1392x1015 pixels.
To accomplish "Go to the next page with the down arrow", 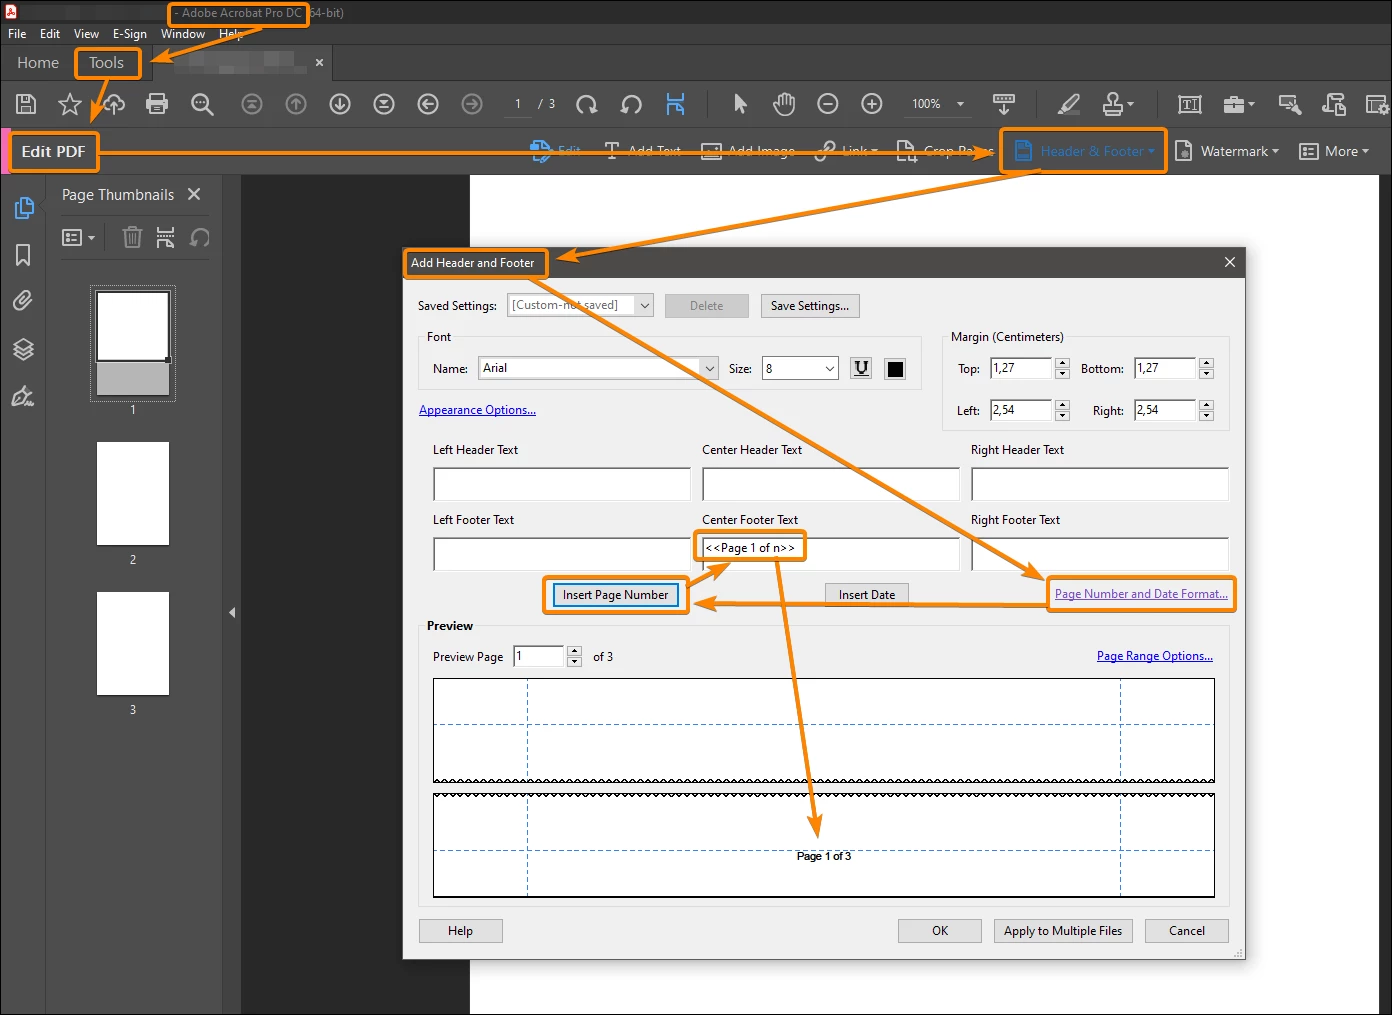I will (x=340, y=104).
